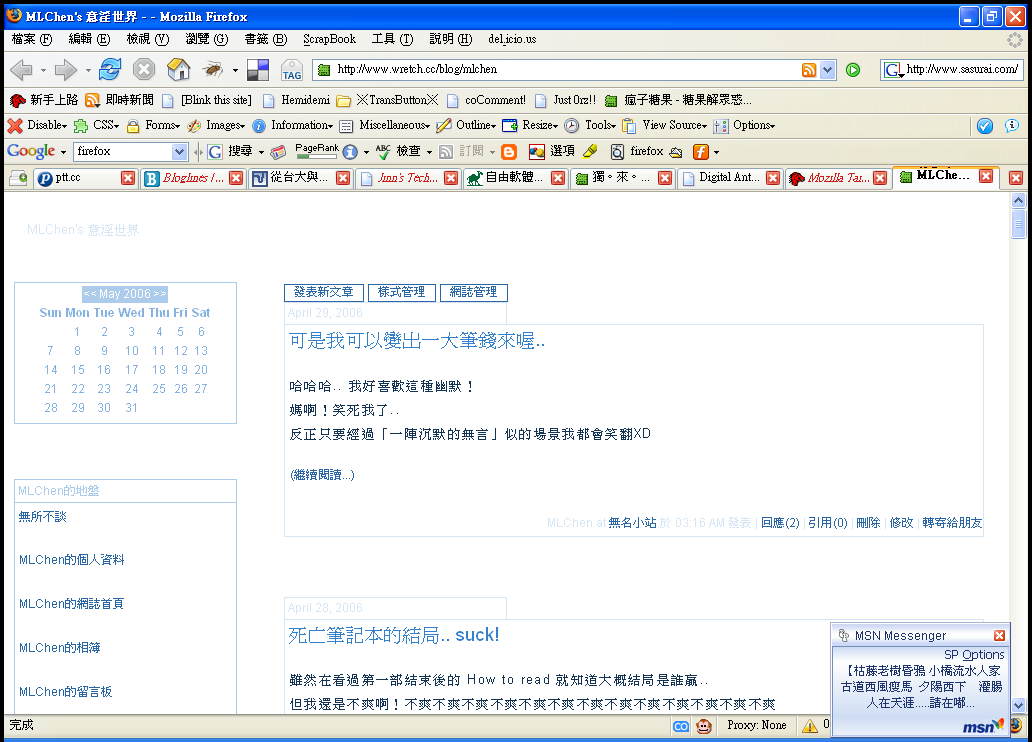Click the calendar << previous month arrow
Viewport: 1032px width, 742px height.
click(x=90, y=294)
